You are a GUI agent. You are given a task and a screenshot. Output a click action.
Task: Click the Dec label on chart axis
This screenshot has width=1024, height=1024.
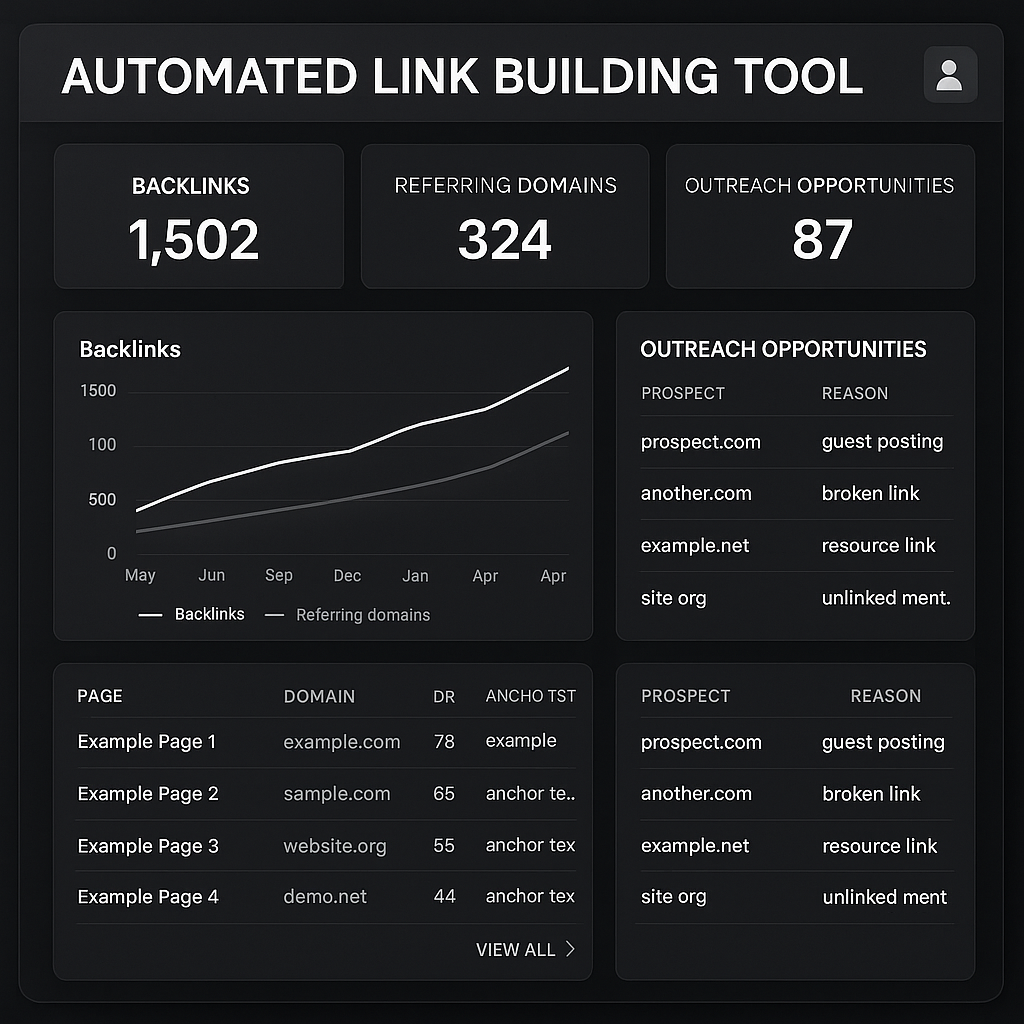pyautogui.click(x=347, y=575)
